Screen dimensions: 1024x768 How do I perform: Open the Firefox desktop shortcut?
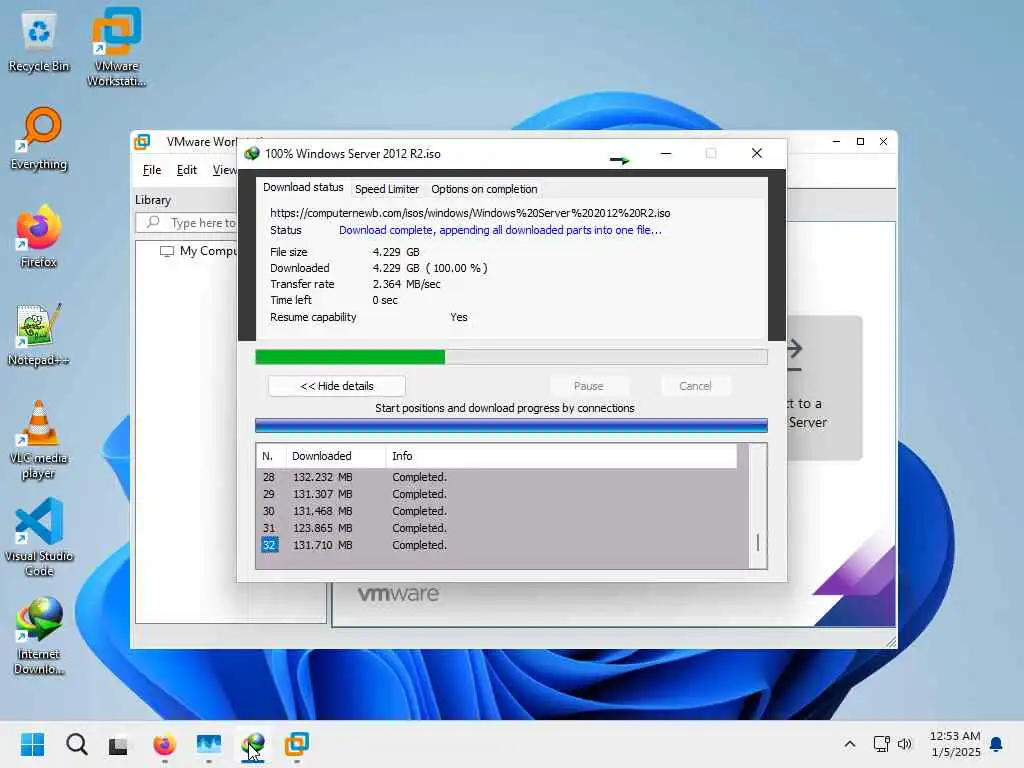[39, 236]
